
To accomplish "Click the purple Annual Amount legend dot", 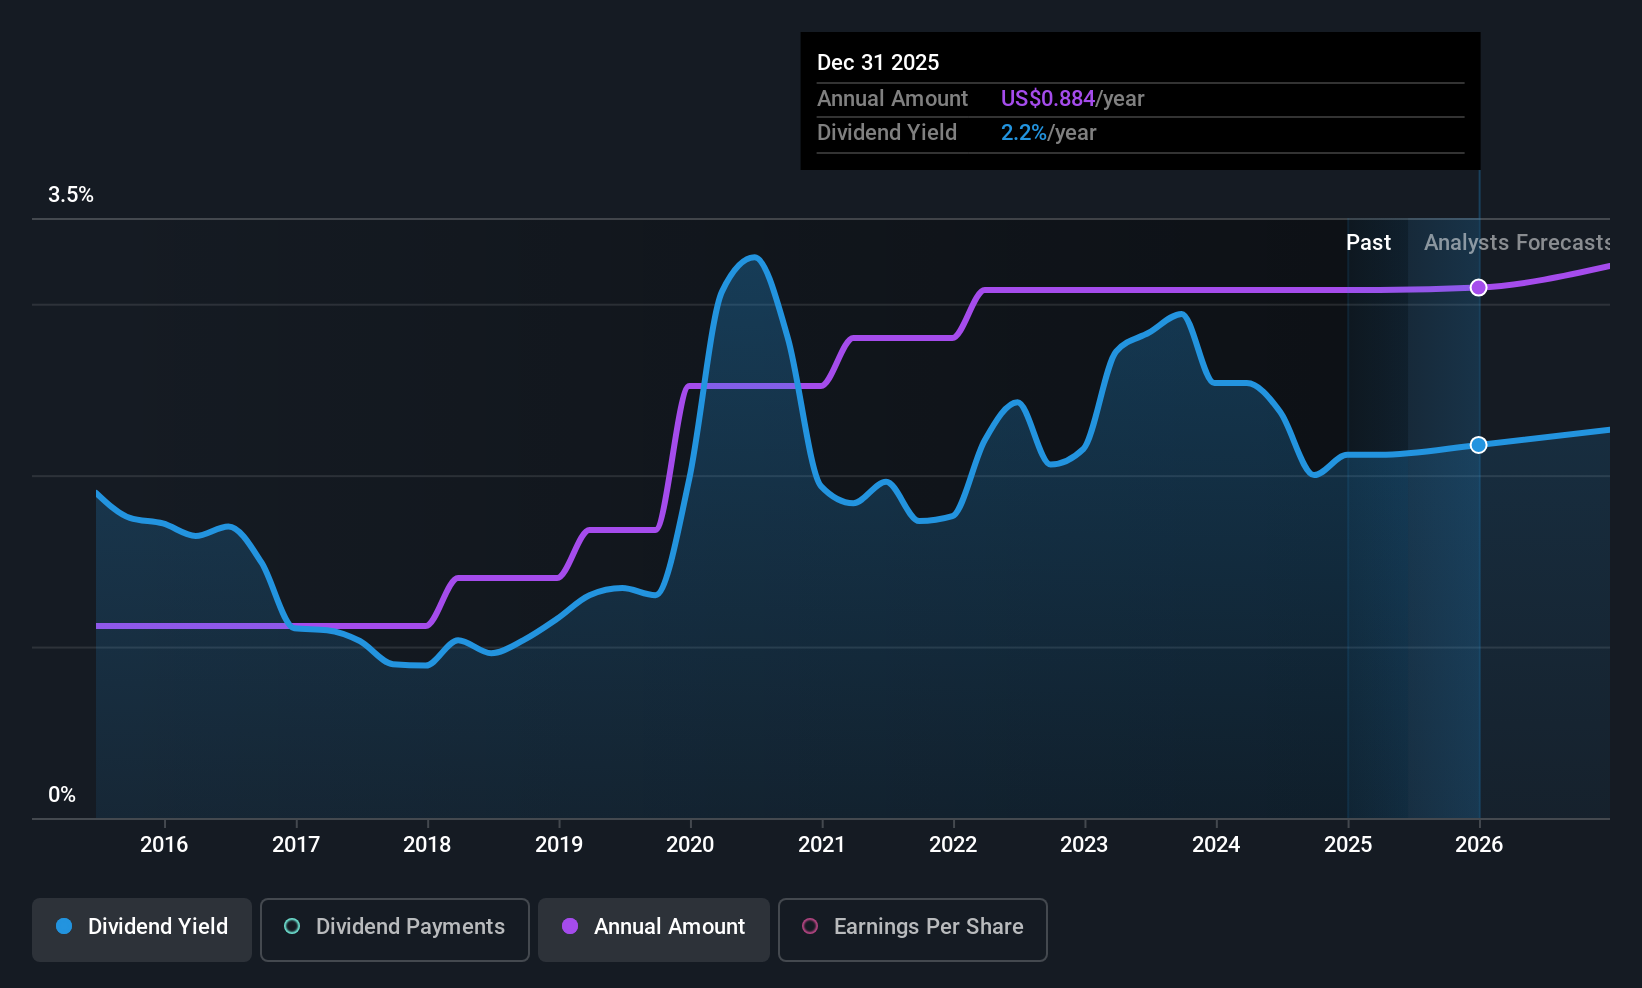I will pyautogui.click(x=570, y=926).
